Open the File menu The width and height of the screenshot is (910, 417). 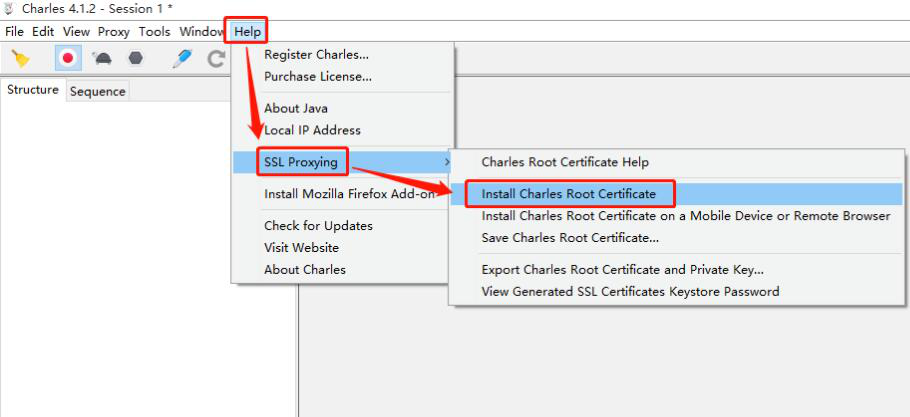15,32
